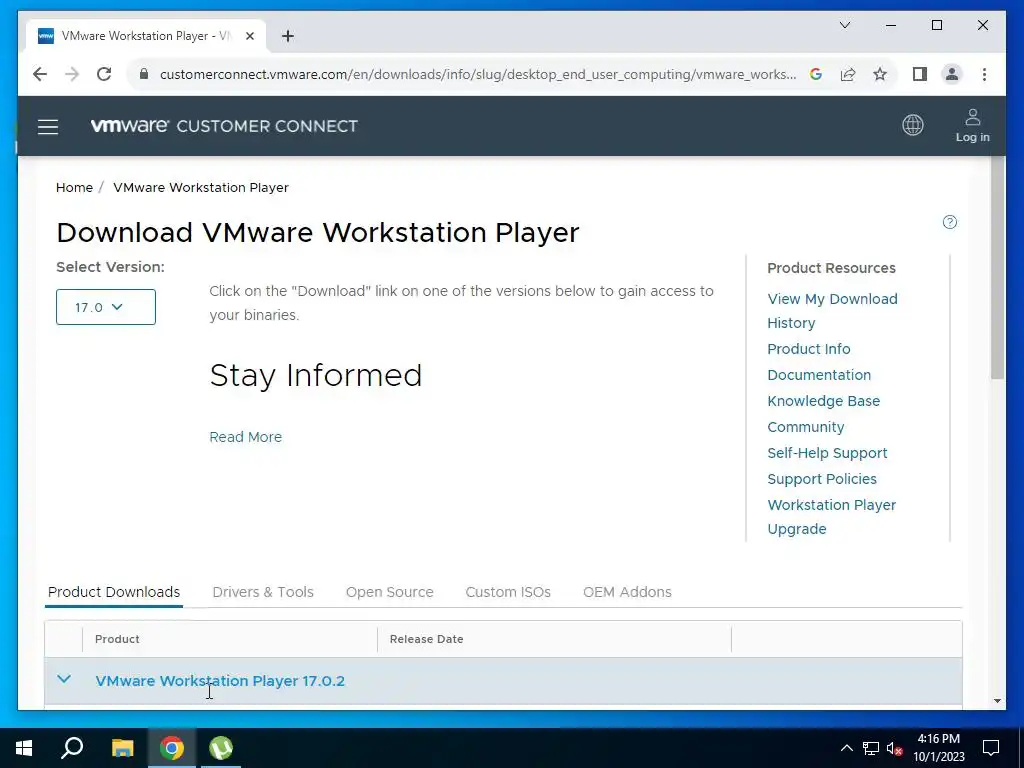Open File Explorer from taskbar
This screenshot has width=1024, height=768.
coord(122,748)
